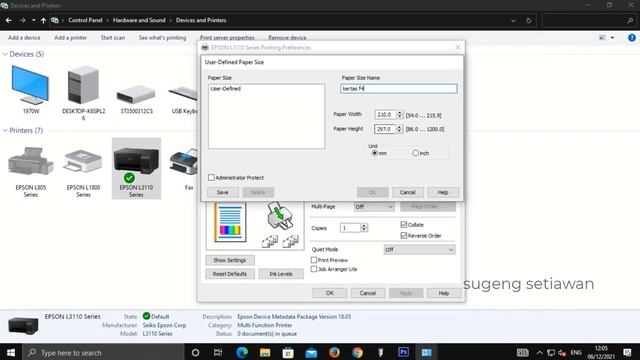Open Devices and Printers help icon
This screenshot has height=360, width=640.
tap(631, 38)
